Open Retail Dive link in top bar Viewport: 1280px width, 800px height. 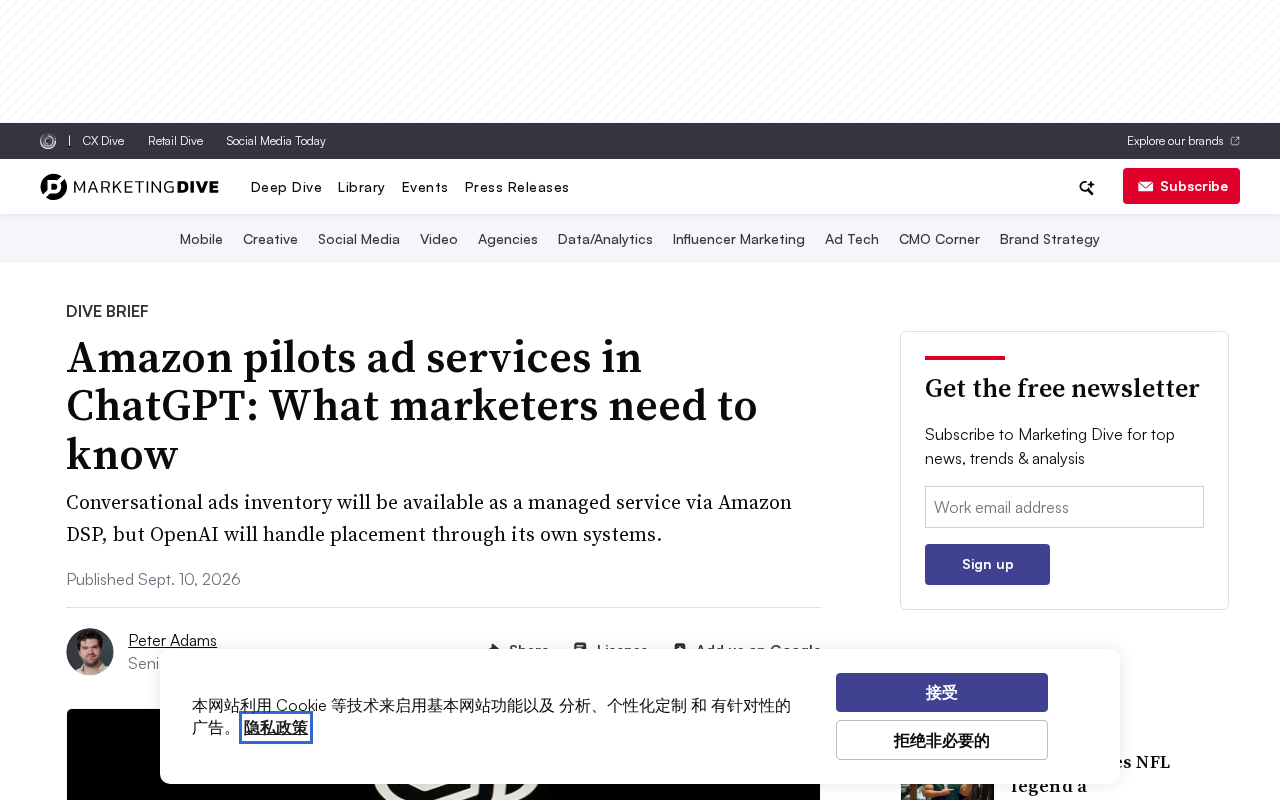[175, 141]
